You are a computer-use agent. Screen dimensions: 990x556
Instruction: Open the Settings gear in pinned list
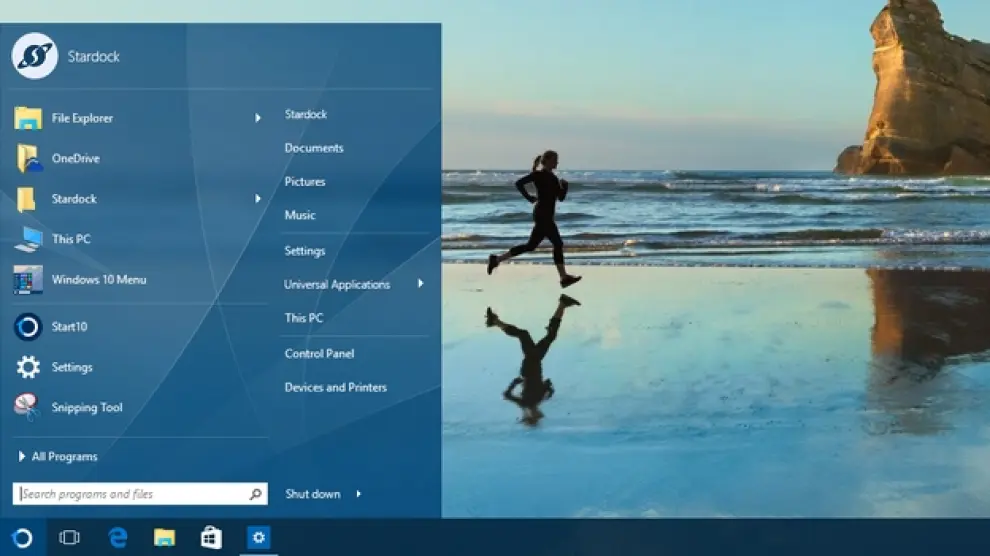click(x=28, y=367)
